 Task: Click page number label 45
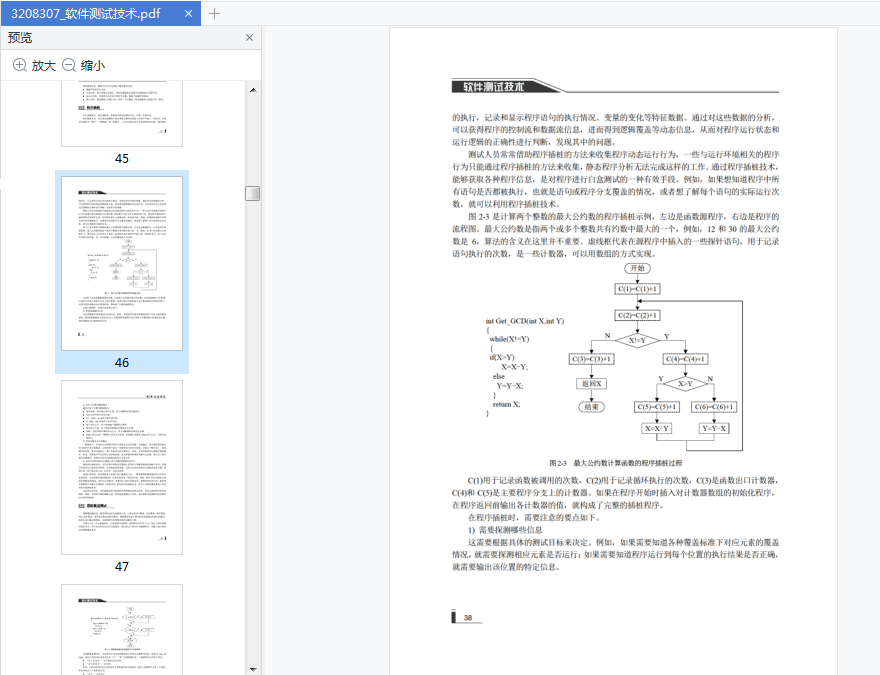(x=122, y=159)
